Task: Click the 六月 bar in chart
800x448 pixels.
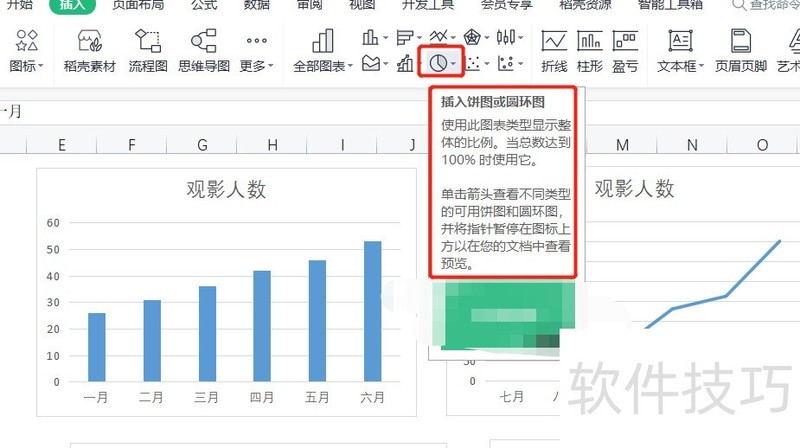Action: click(x=372, y=311)
